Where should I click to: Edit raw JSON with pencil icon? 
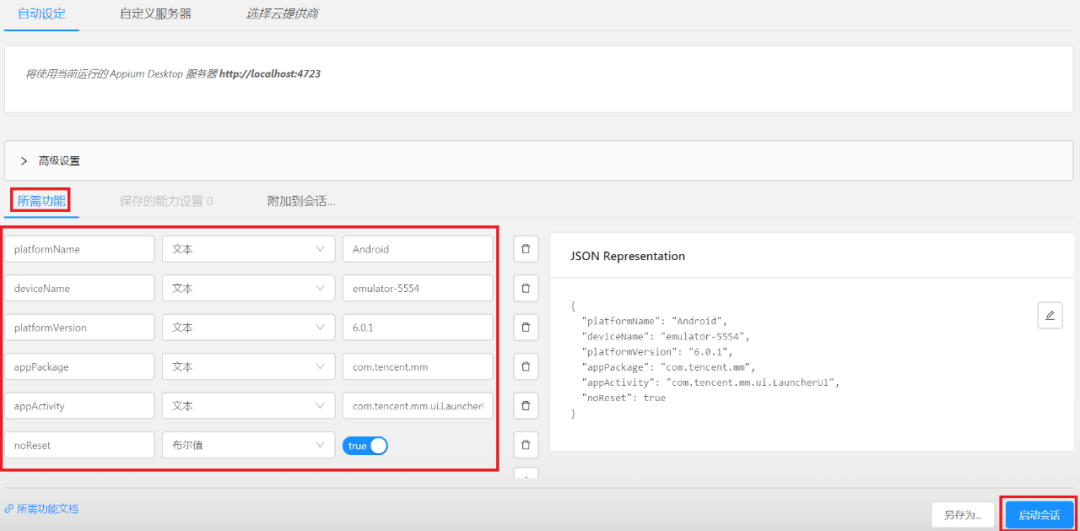(1050, 315)
